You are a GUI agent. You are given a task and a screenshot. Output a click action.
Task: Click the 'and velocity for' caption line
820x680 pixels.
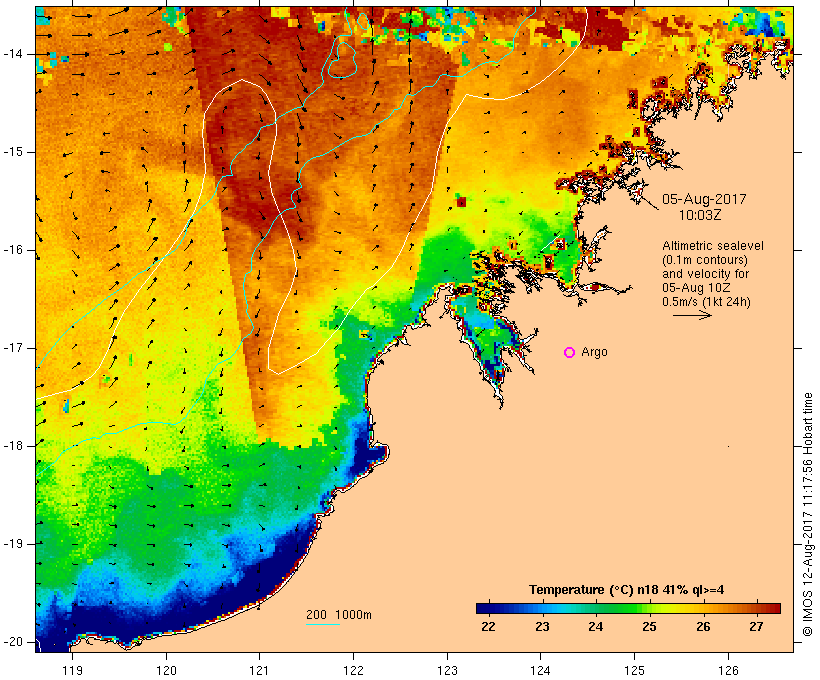pyautogui.click(x=705, y=274)
